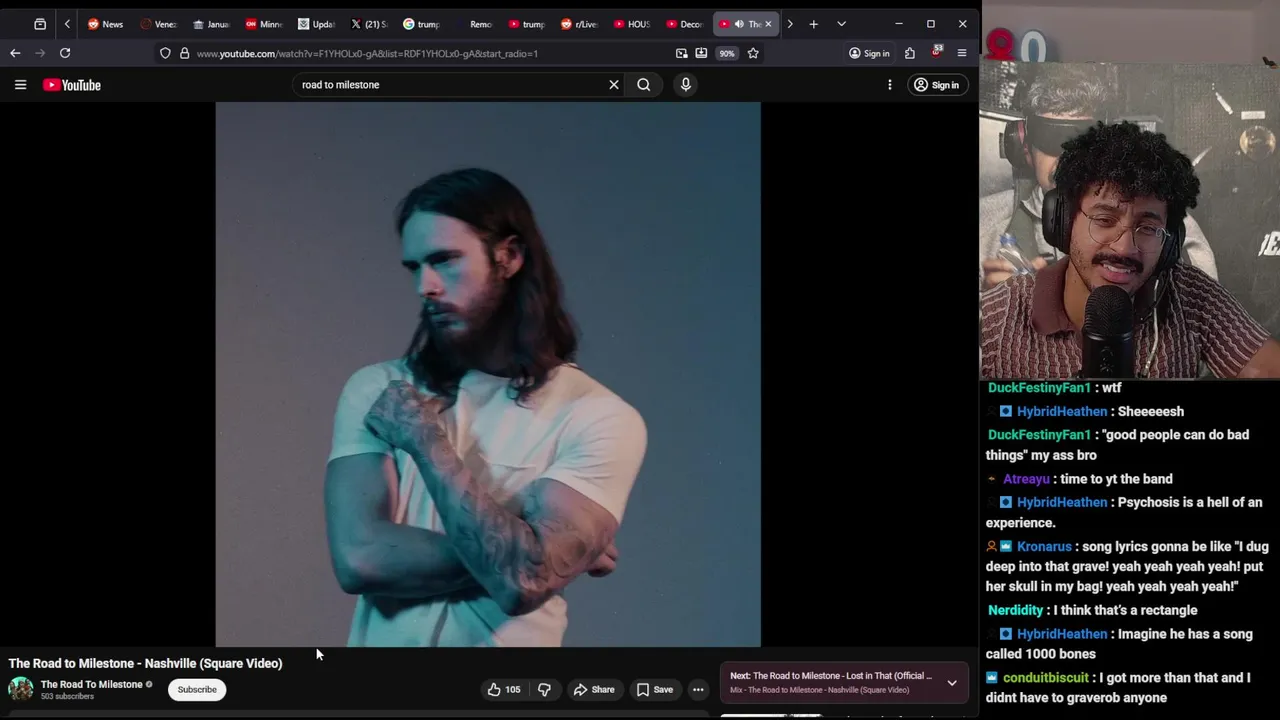Open chat user Kronarus name

(x=1044, y=546)
